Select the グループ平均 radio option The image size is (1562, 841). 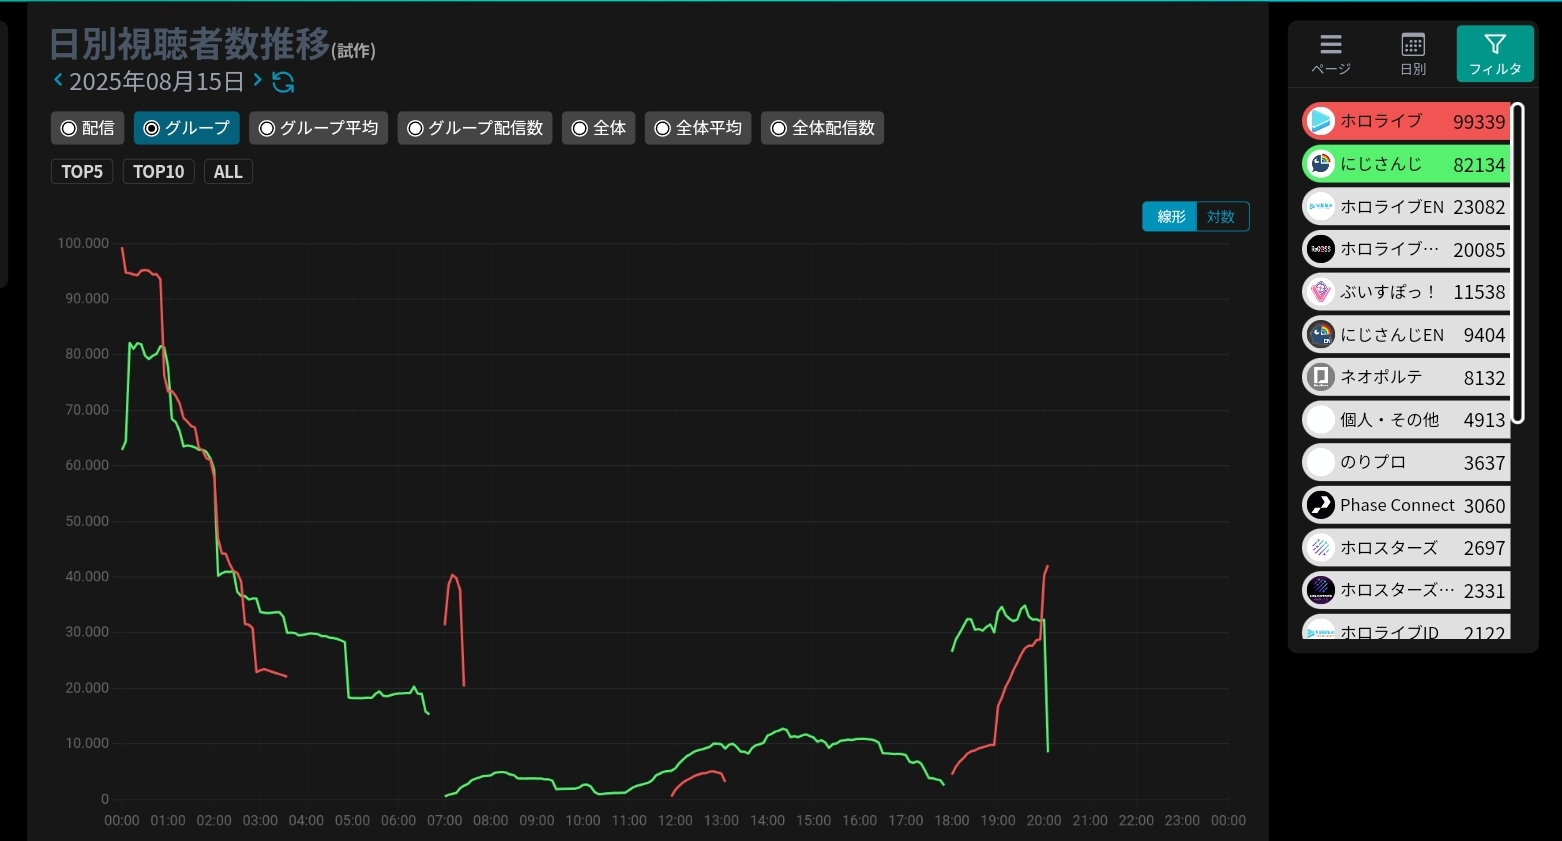(x=318, y=128)
